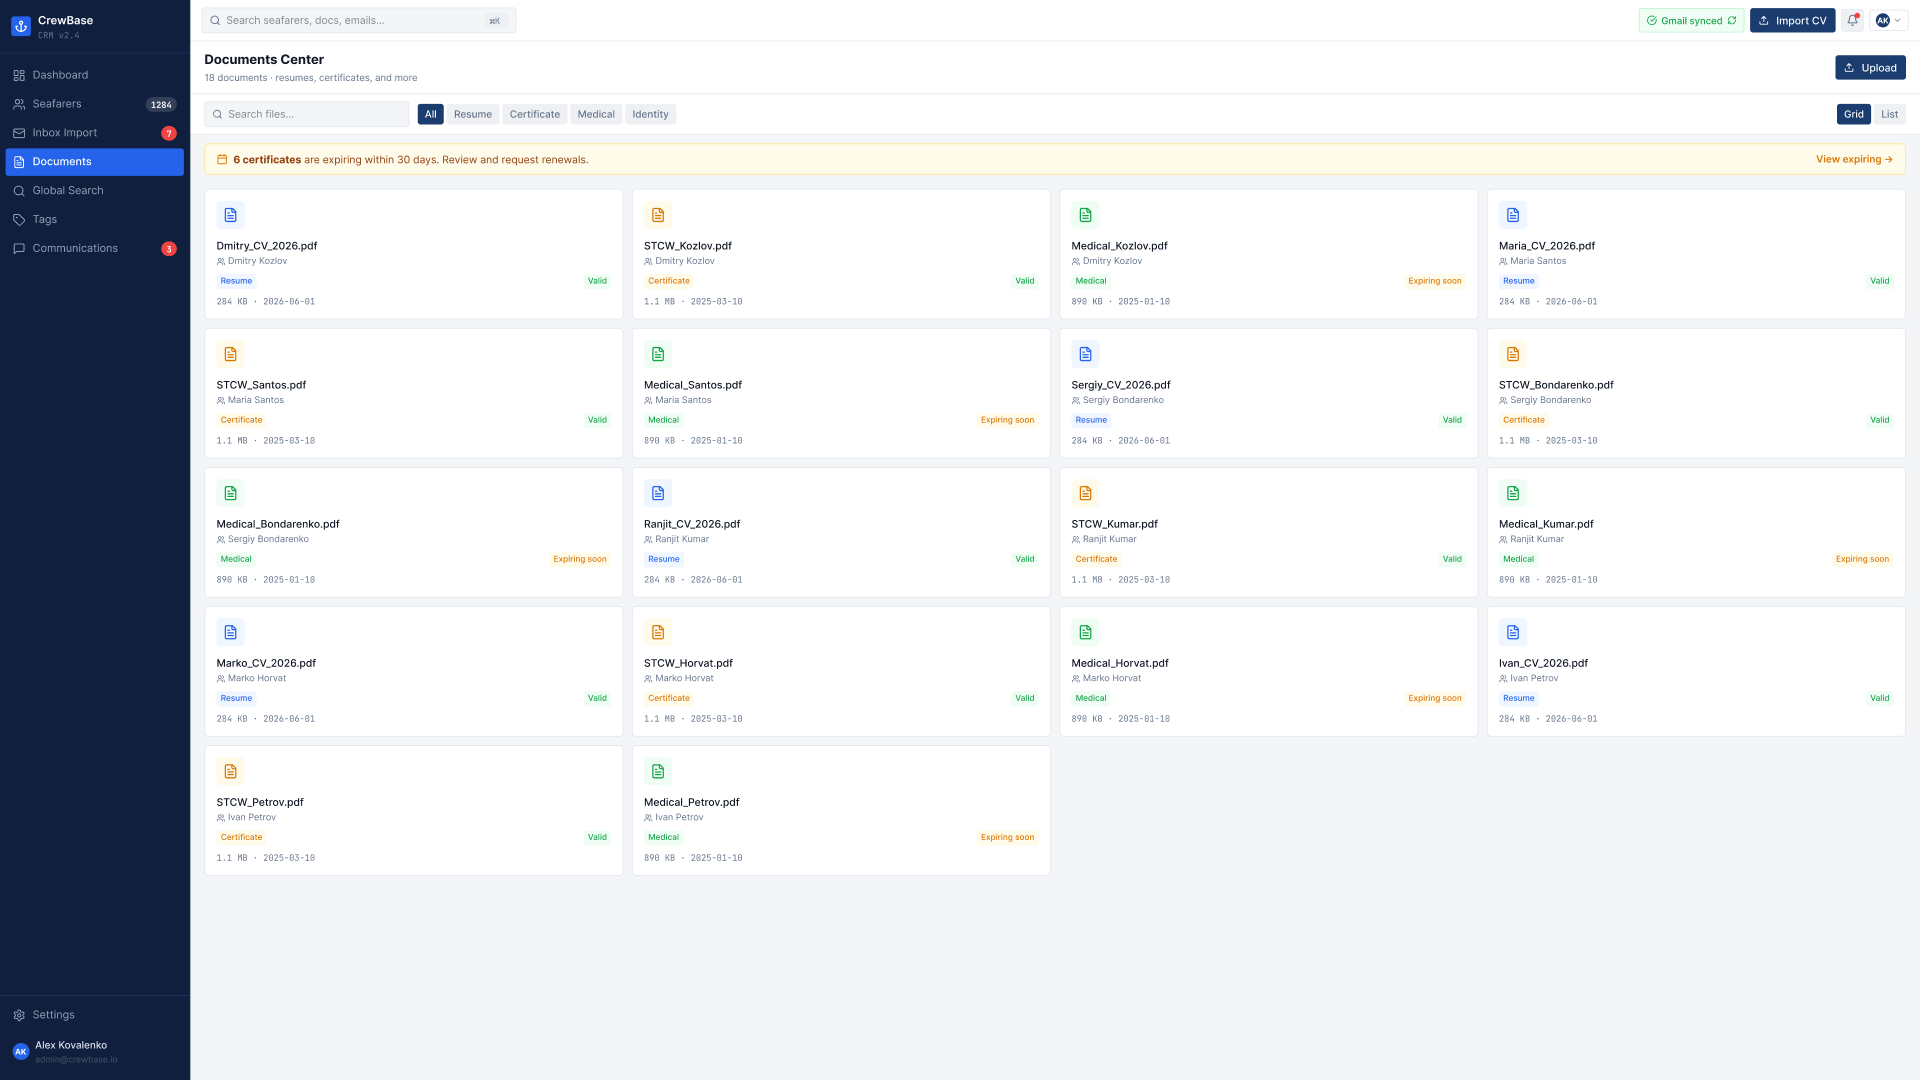Click the Marko_CV_2026.pdf file icon
Viewport: 1920px width, 1080px height.
230,632
